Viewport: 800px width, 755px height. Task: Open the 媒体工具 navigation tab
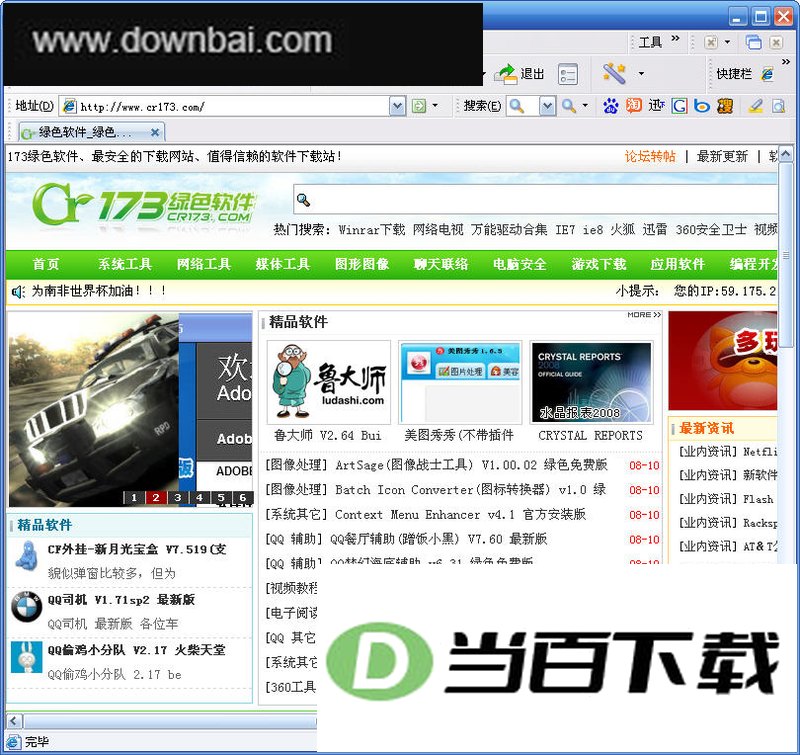(283, 264)
